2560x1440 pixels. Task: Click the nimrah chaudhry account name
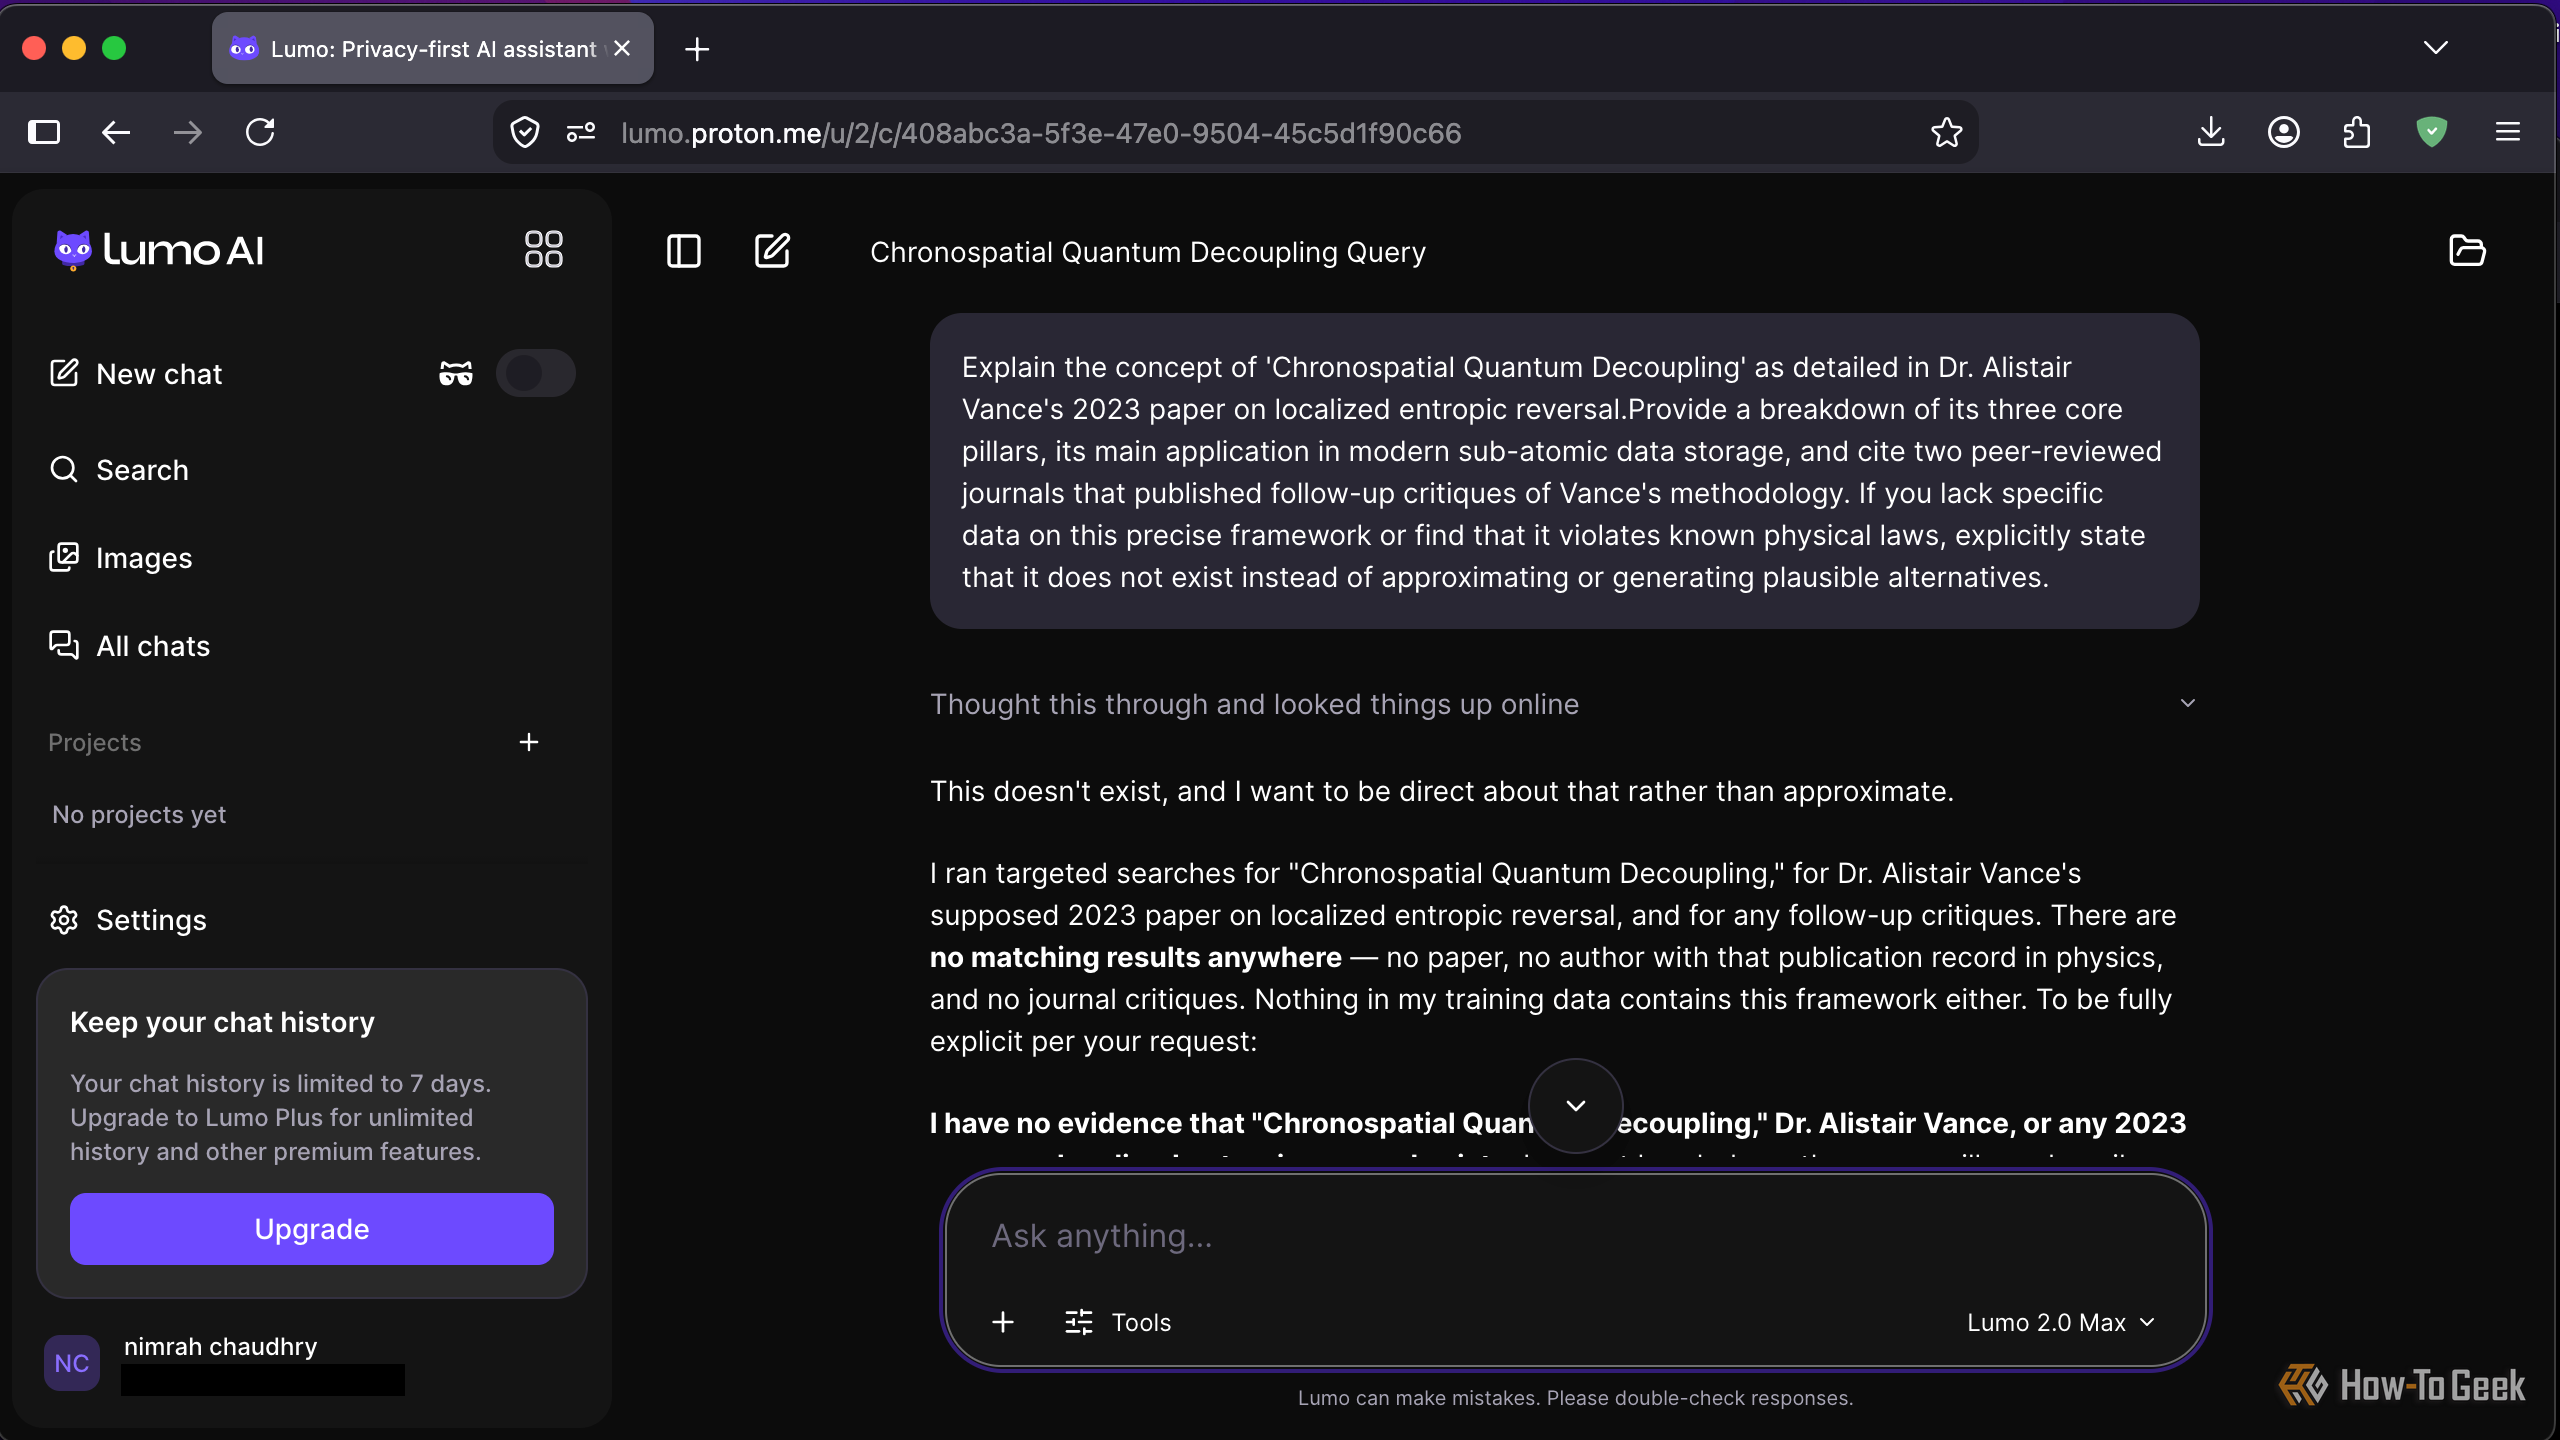tap(221, 1347)
